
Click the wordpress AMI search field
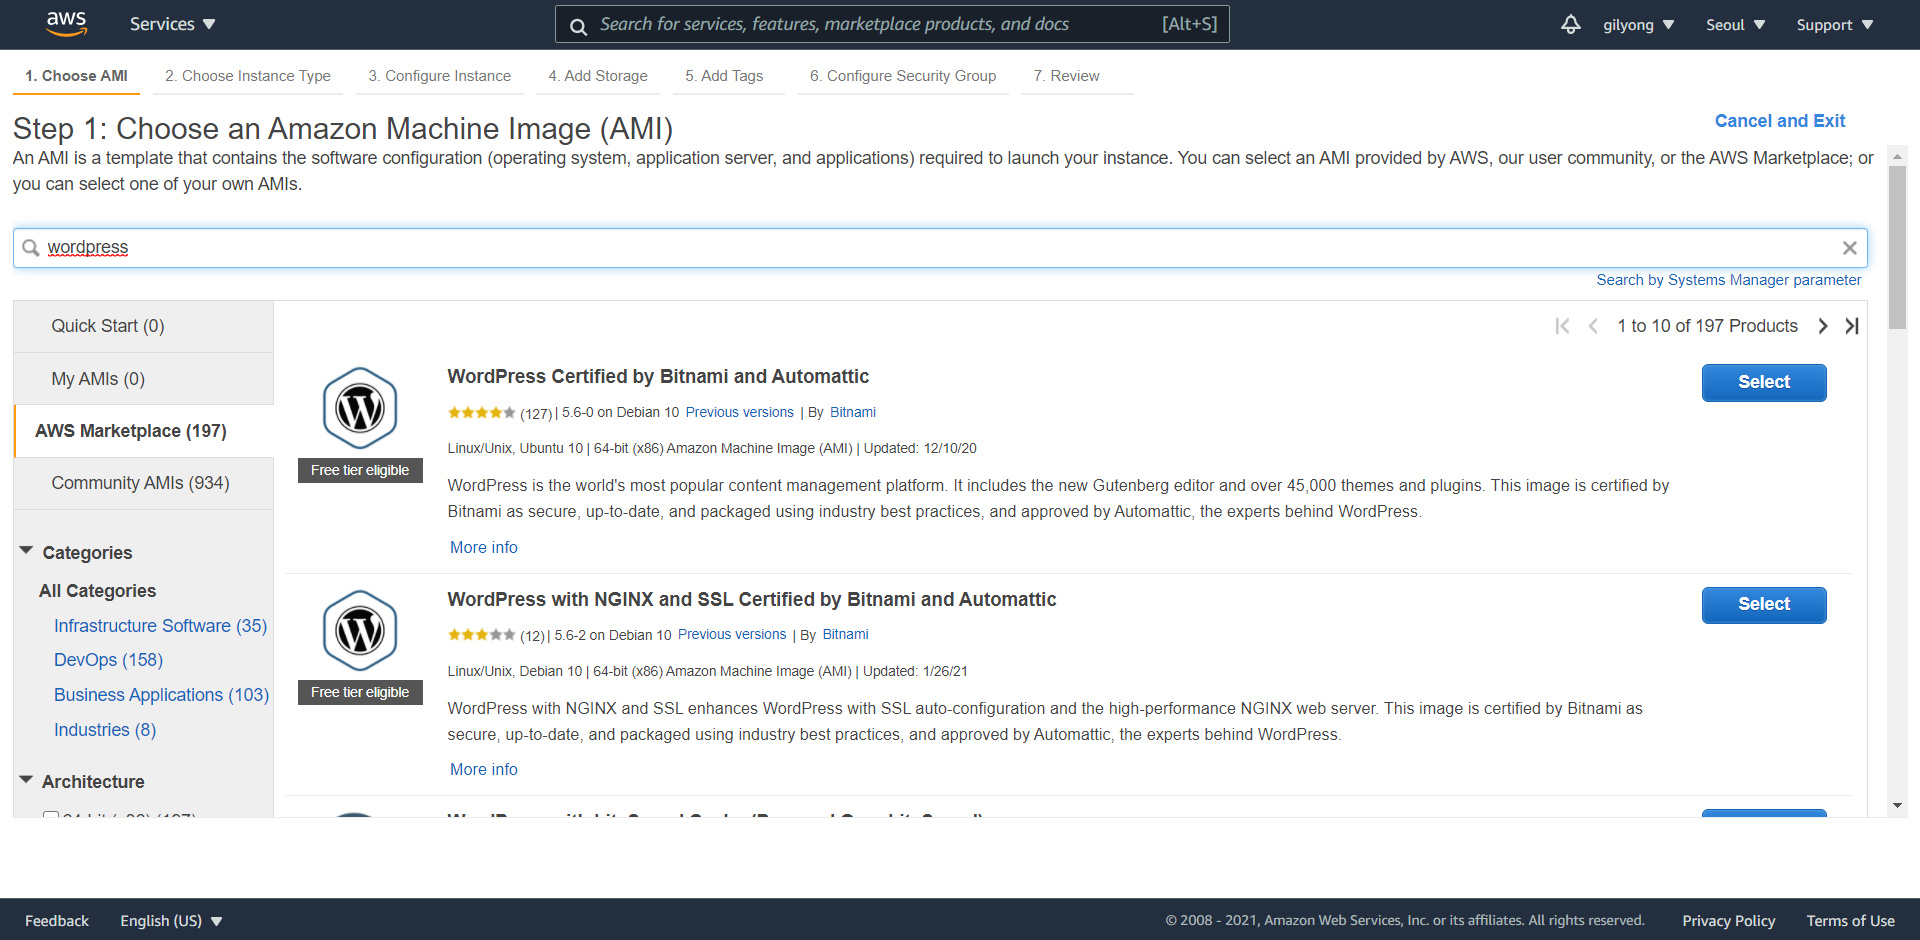(x=940, y=248)
